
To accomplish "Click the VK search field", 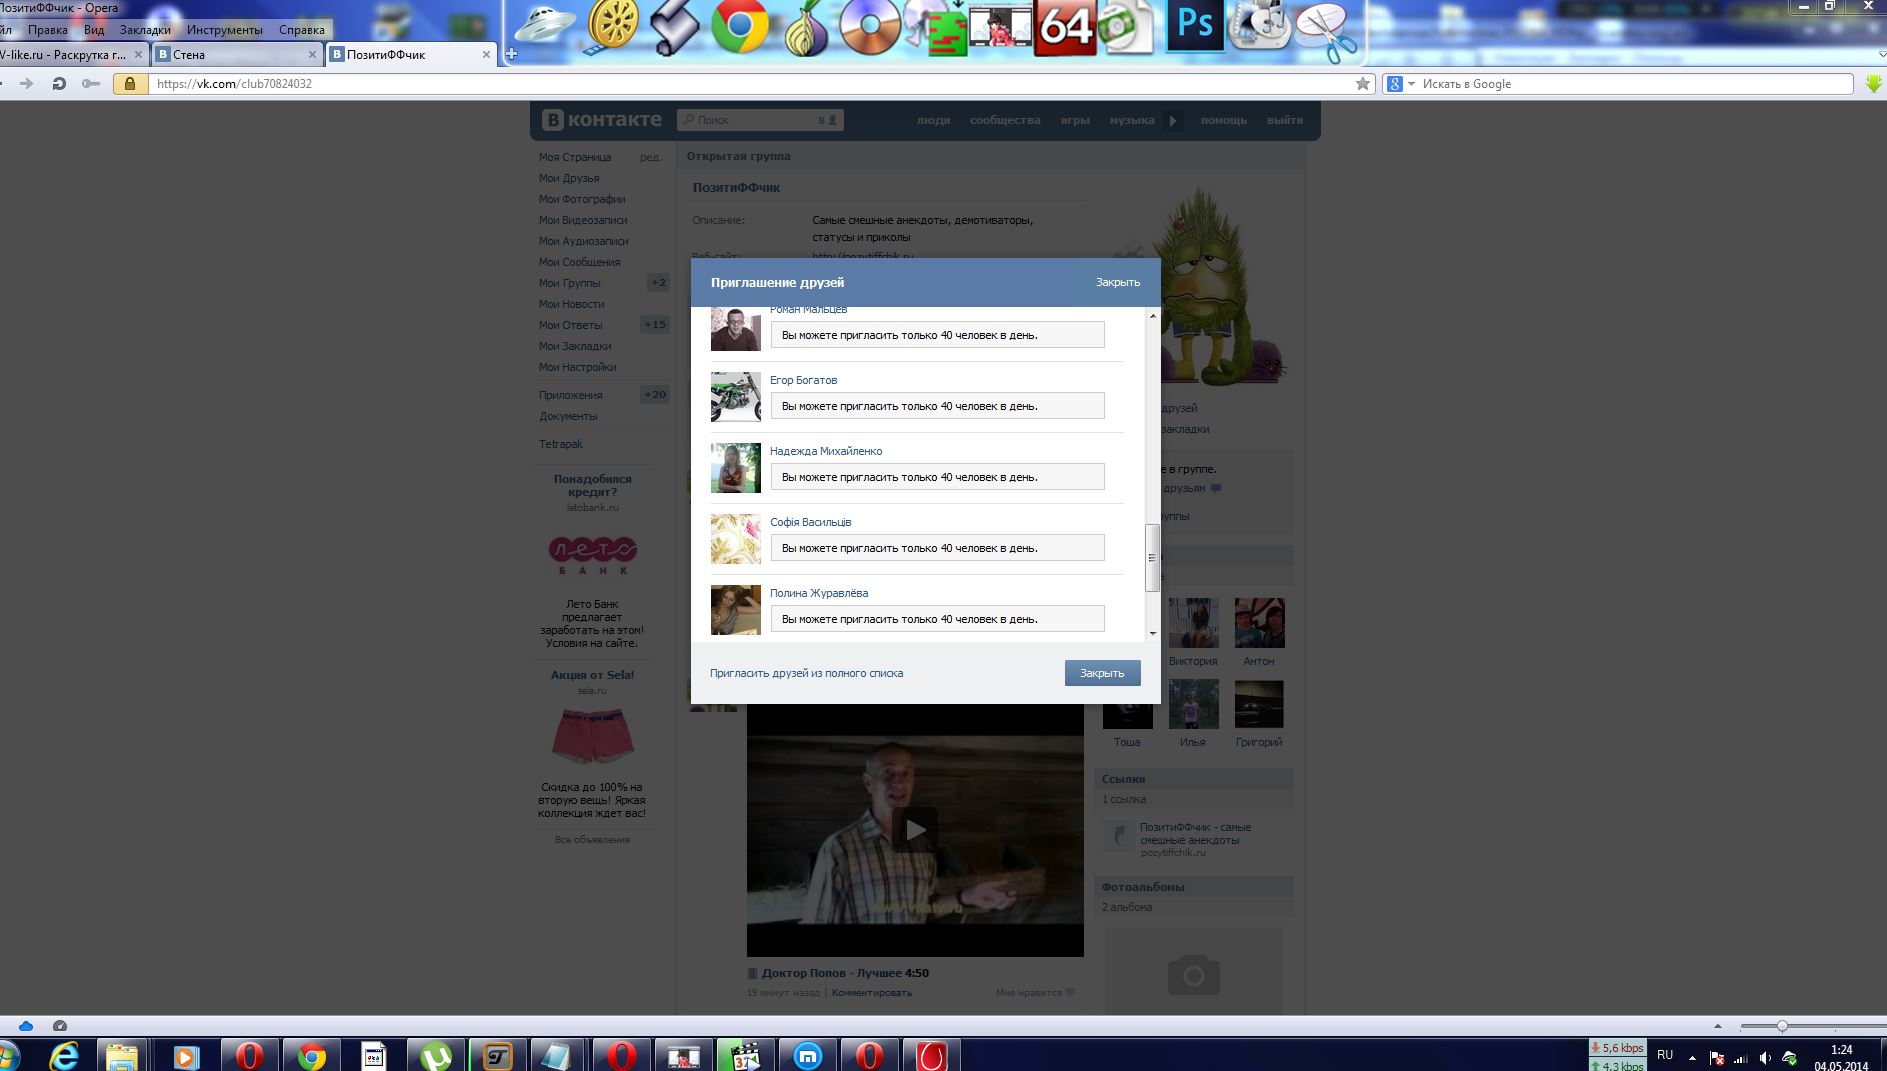I will click(760, 120).
